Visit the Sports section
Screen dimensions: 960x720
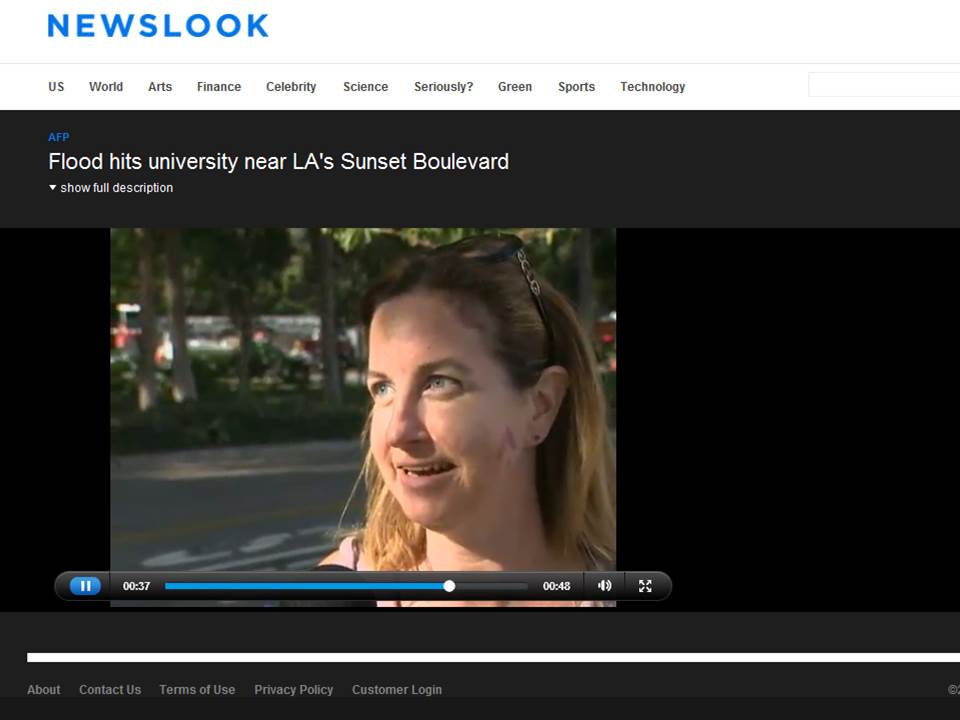576,87
